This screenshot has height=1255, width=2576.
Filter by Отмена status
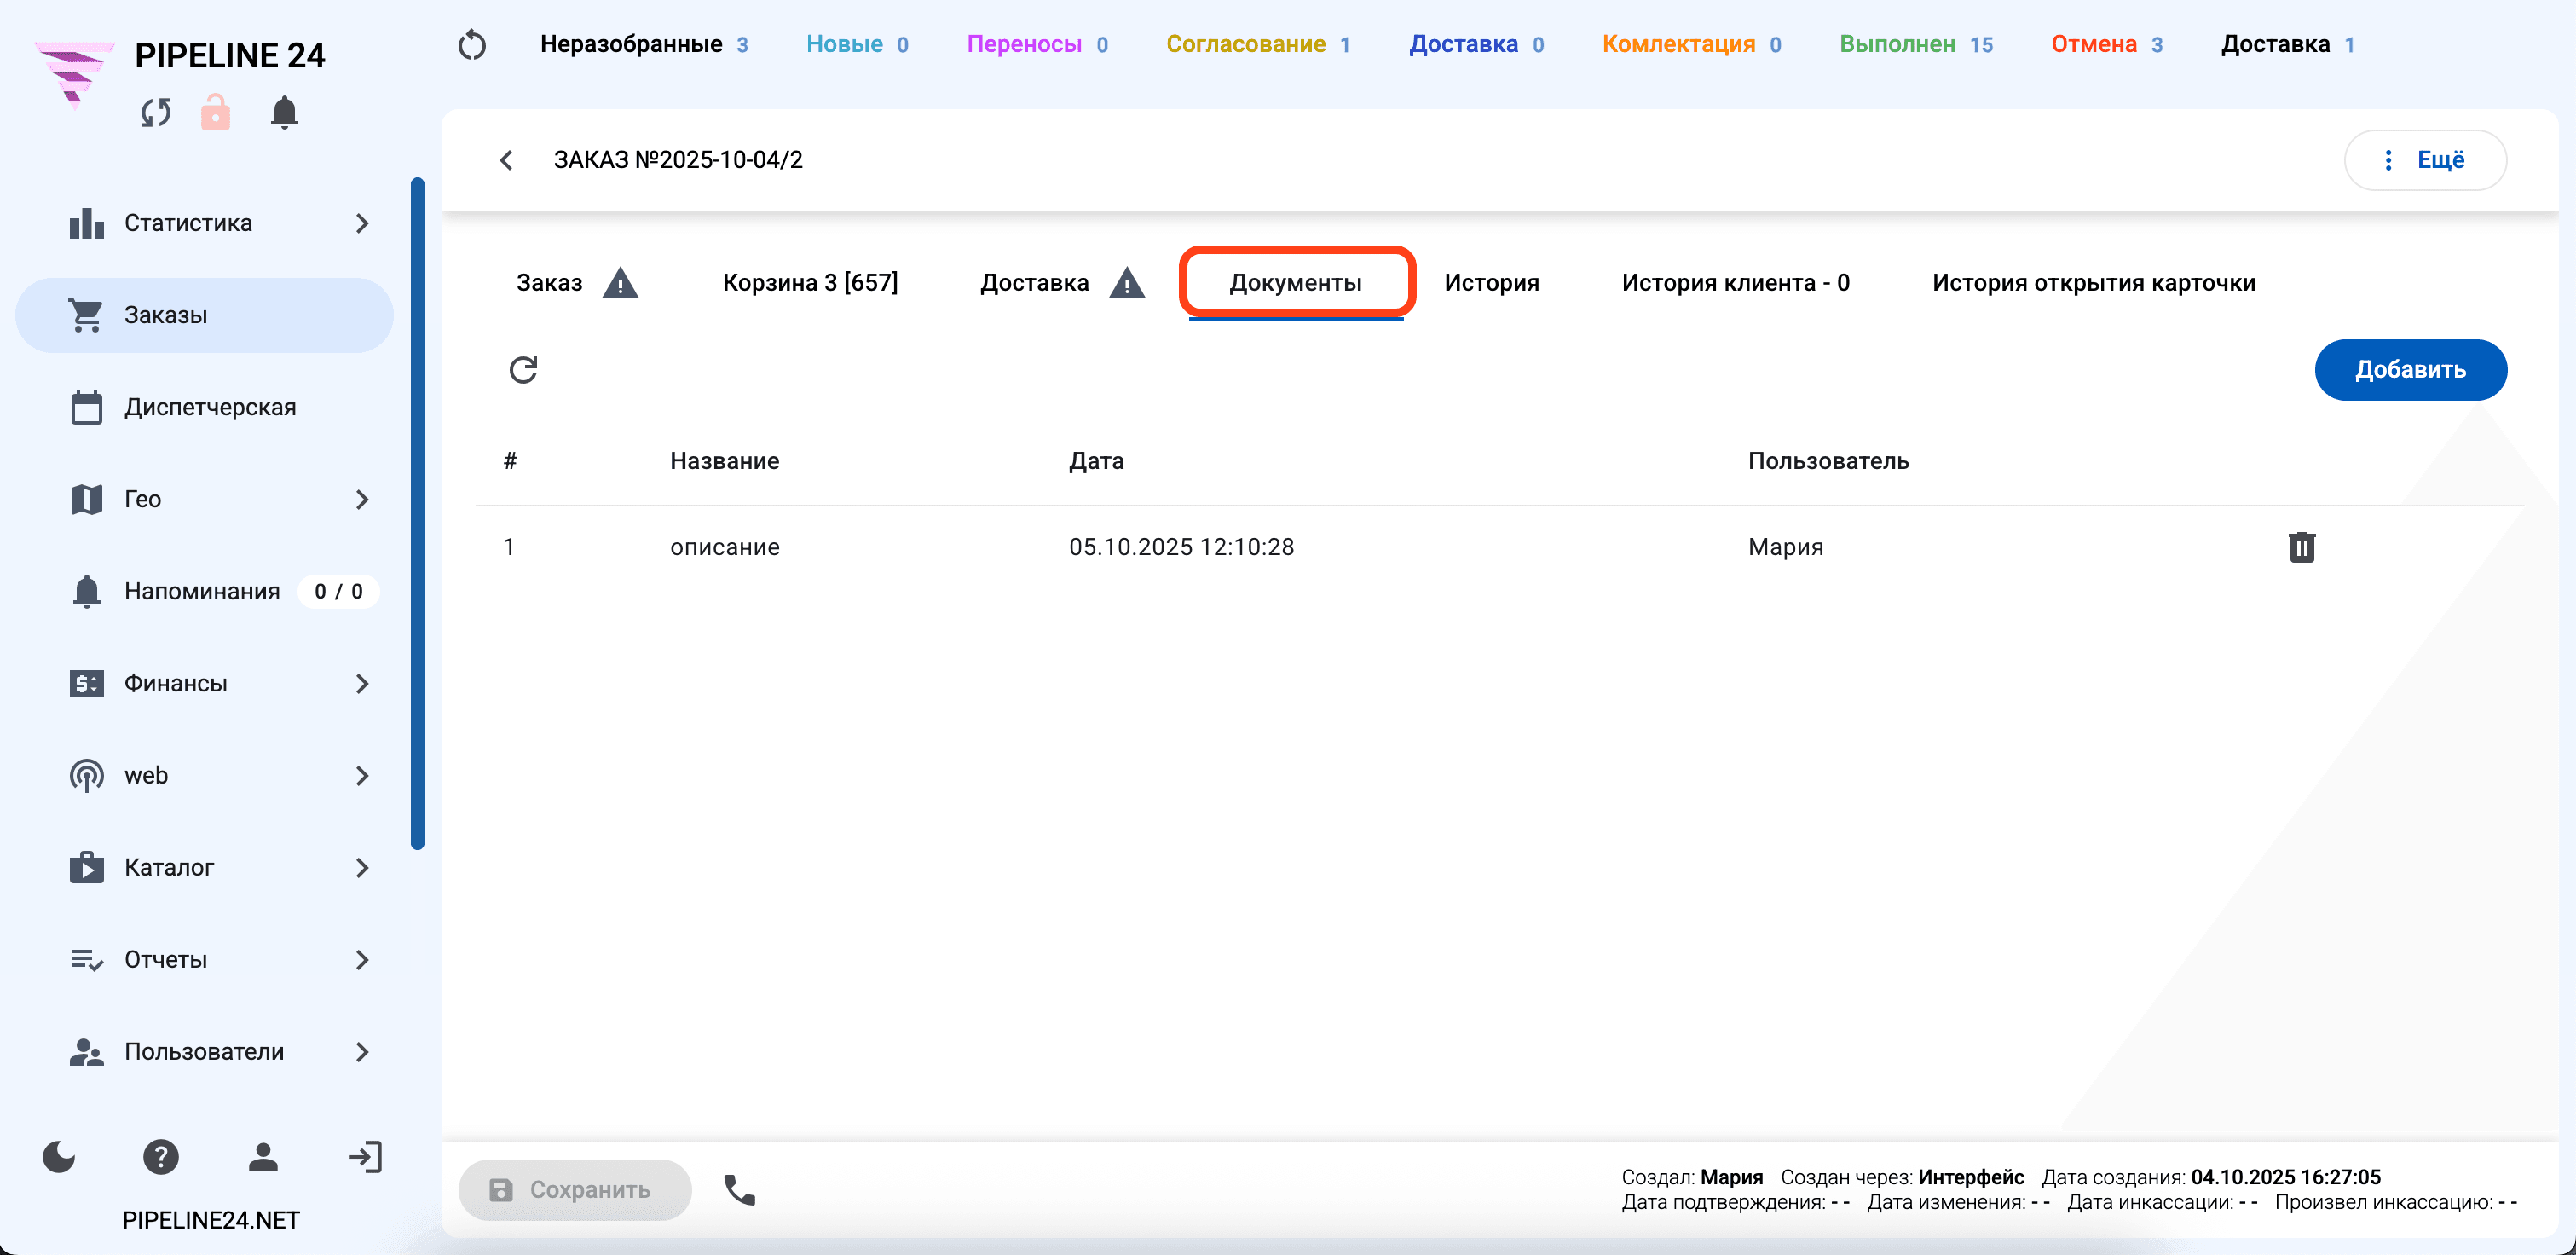[2107, 45]
